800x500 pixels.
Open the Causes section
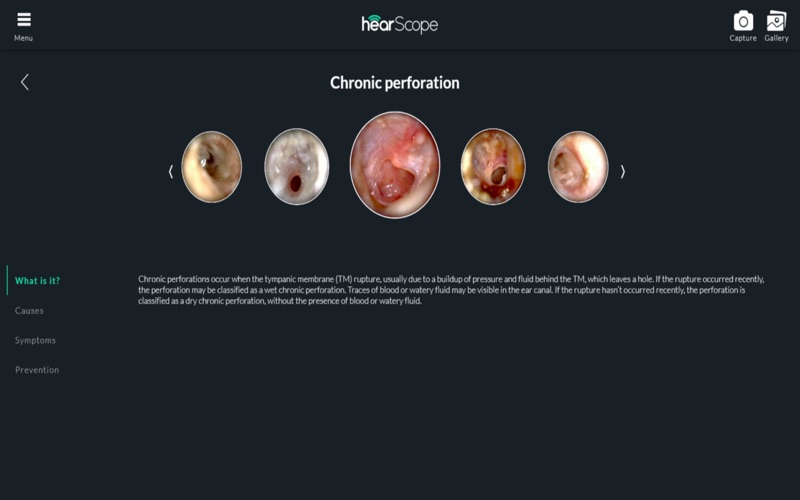tap(29, 310)
